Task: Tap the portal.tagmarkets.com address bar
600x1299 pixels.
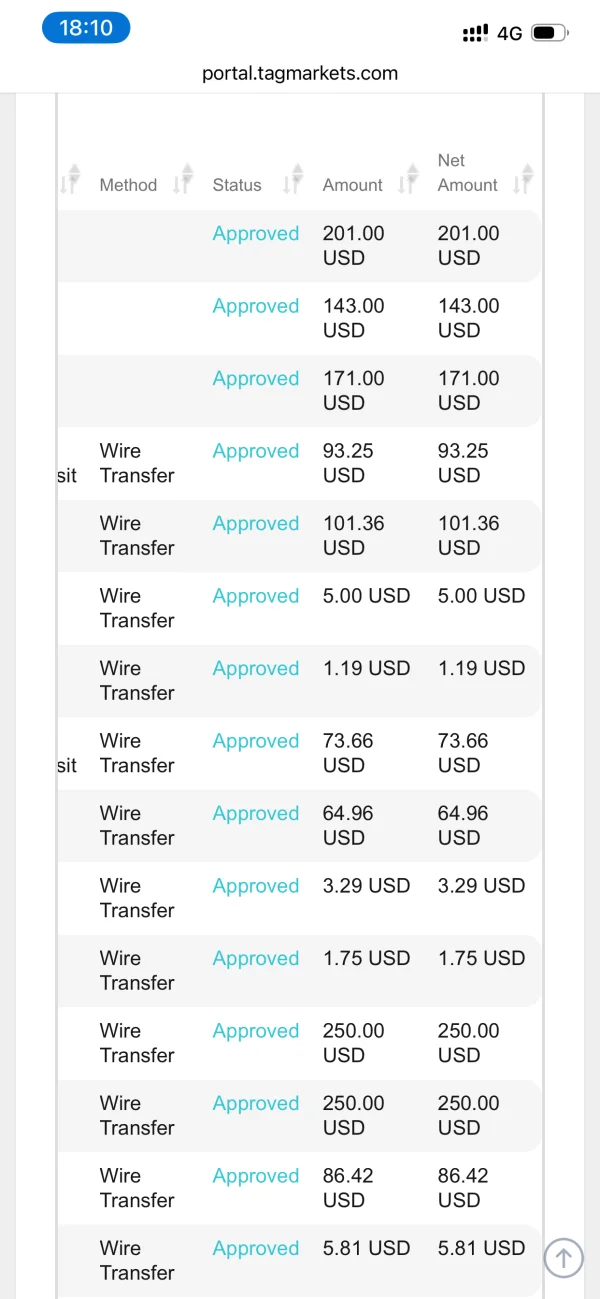Action: (300, 73)
